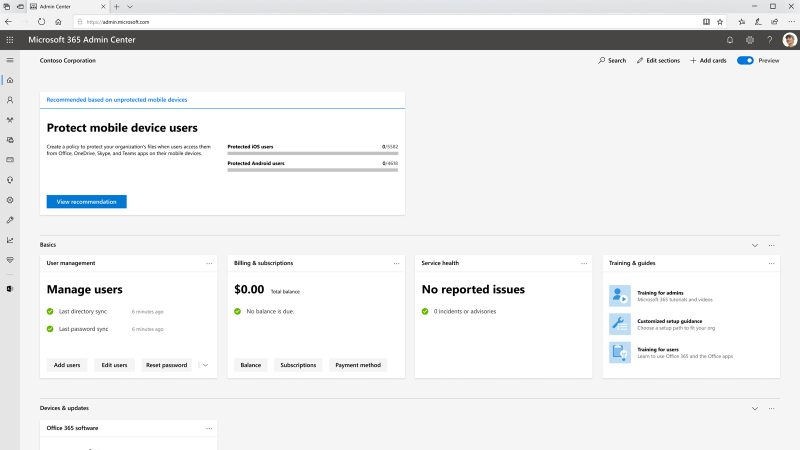This screenshot has width=800, height=450.
Task: Open Billing & subscriptions card options
Action: click(x=396, y=264)
